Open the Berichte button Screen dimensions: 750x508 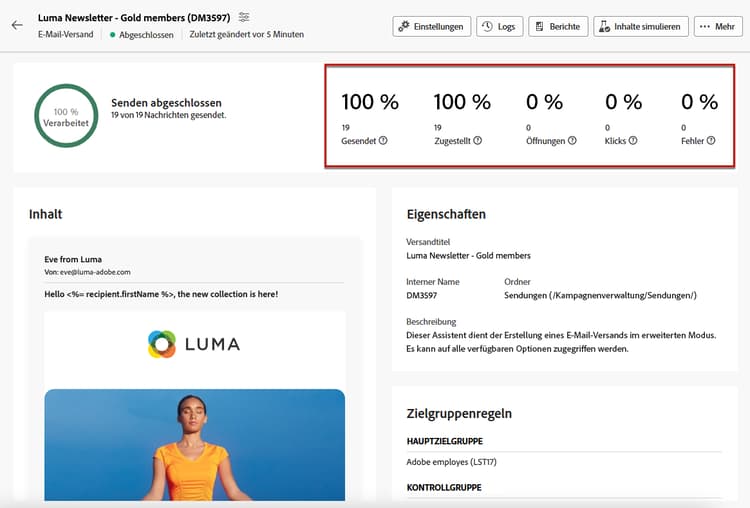click(x=558, y=26)
